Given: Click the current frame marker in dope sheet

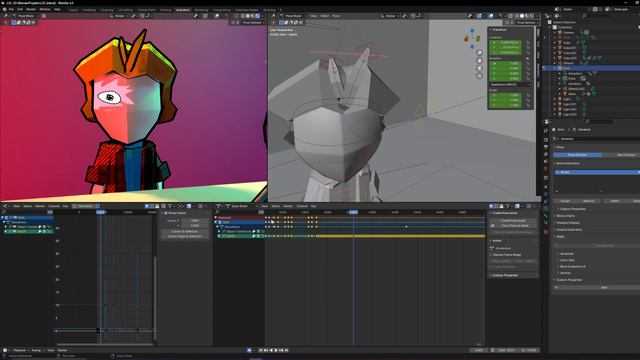Looking at the screenshot, I should (353, 212).
